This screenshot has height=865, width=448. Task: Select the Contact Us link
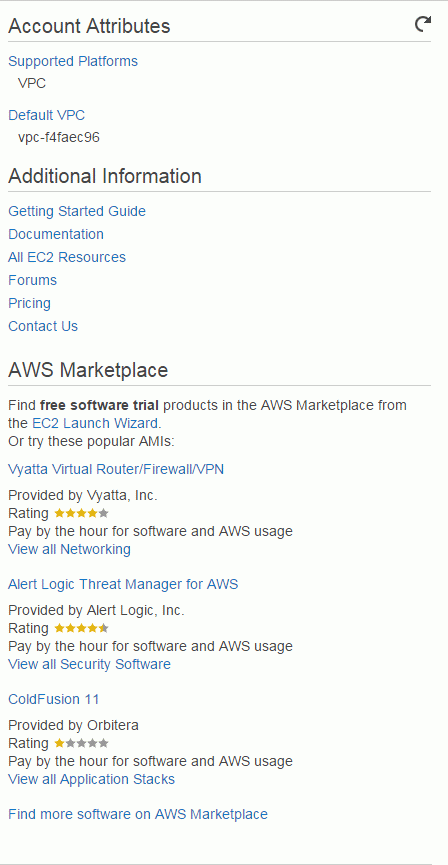[43, 326]
